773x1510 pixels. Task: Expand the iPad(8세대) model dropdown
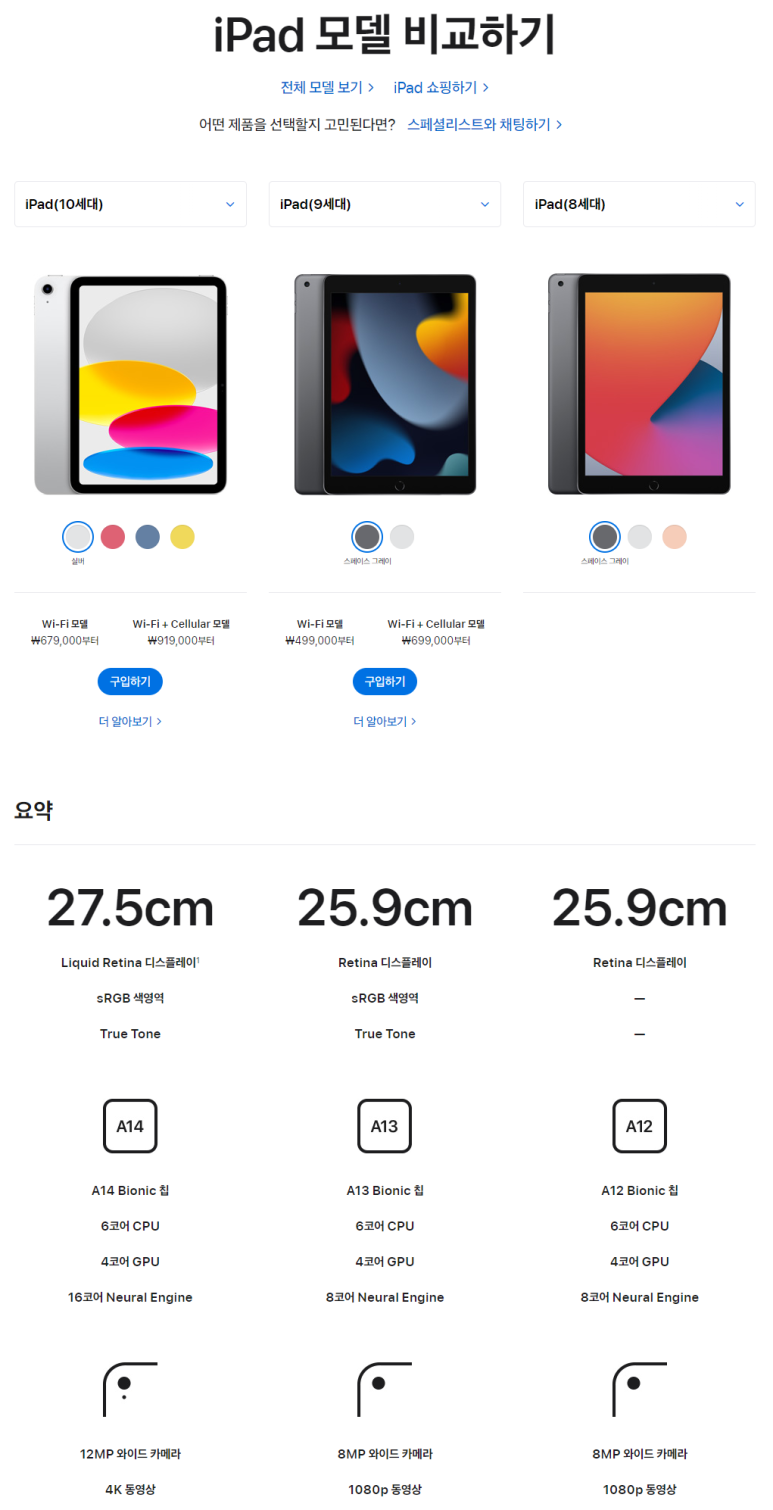pyautogui.click(x=639, y=204)
